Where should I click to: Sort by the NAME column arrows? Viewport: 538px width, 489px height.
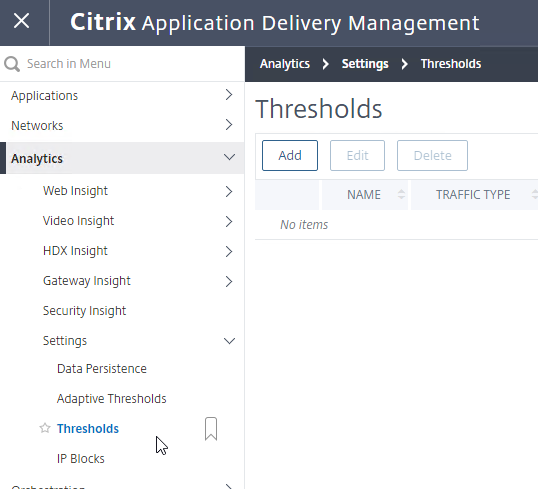tap(401, 195)
